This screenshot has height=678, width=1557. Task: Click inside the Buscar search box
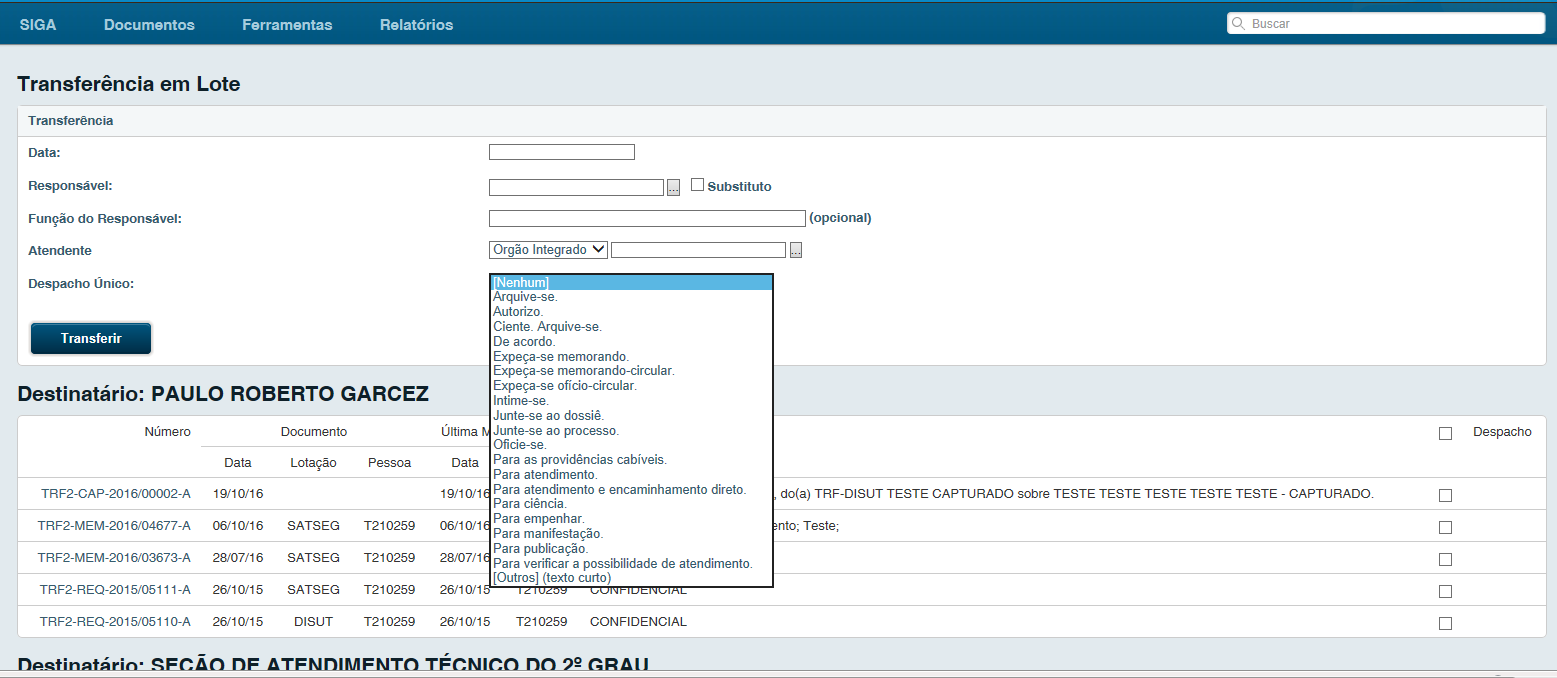tap(1386, 23)
